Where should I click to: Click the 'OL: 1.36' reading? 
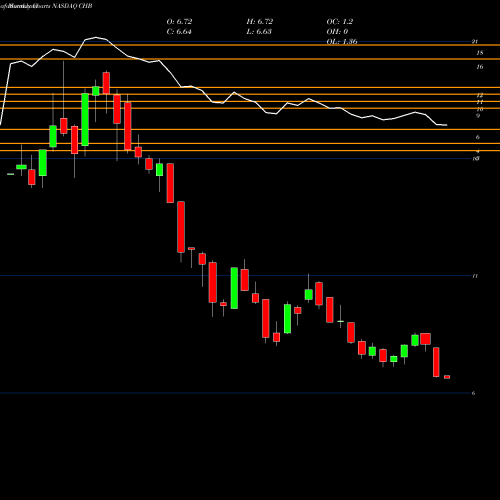[x=342, y=42]
